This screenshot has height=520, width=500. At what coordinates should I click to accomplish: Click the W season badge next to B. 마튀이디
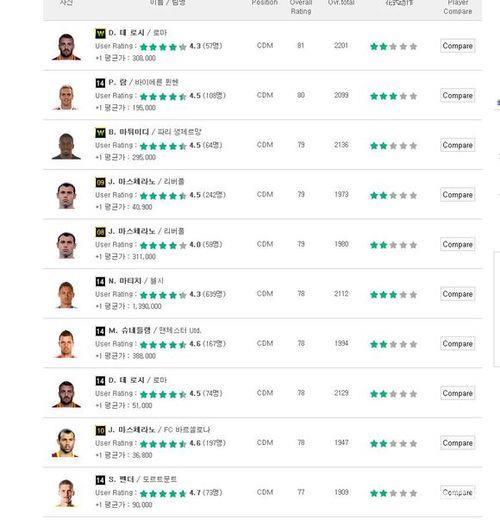point(100,132)
